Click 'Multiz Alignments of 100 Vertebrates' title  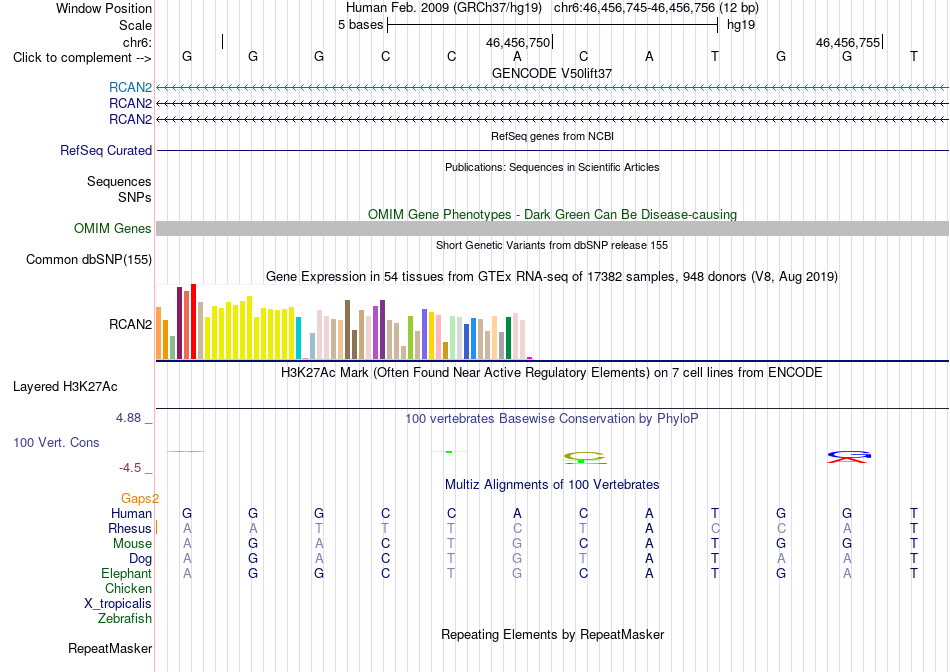click(x=552, y=485)
